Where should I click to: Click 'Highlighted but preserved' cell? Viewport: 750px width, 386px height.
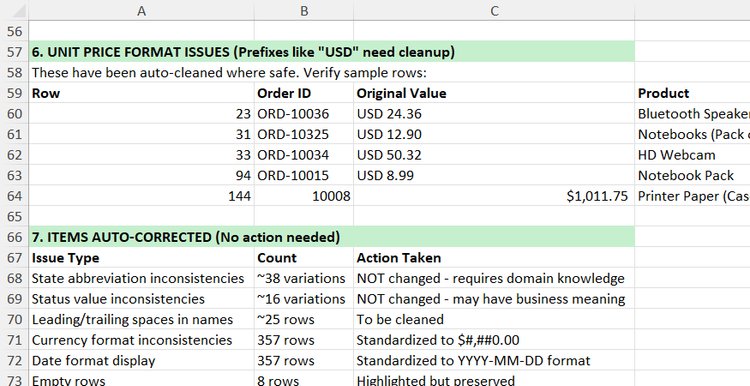coord(495,379)
